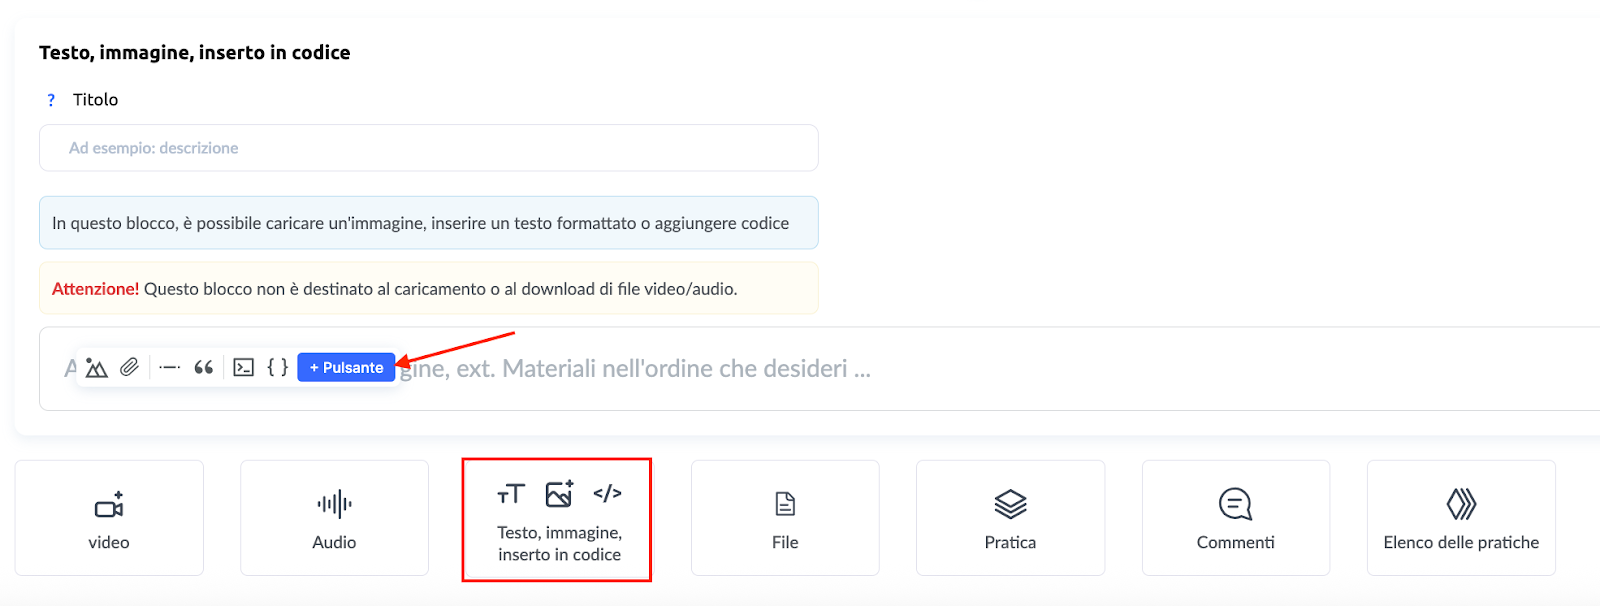
Task: Click the Commenti speech bubble icon
Action: click(1235, 504)
